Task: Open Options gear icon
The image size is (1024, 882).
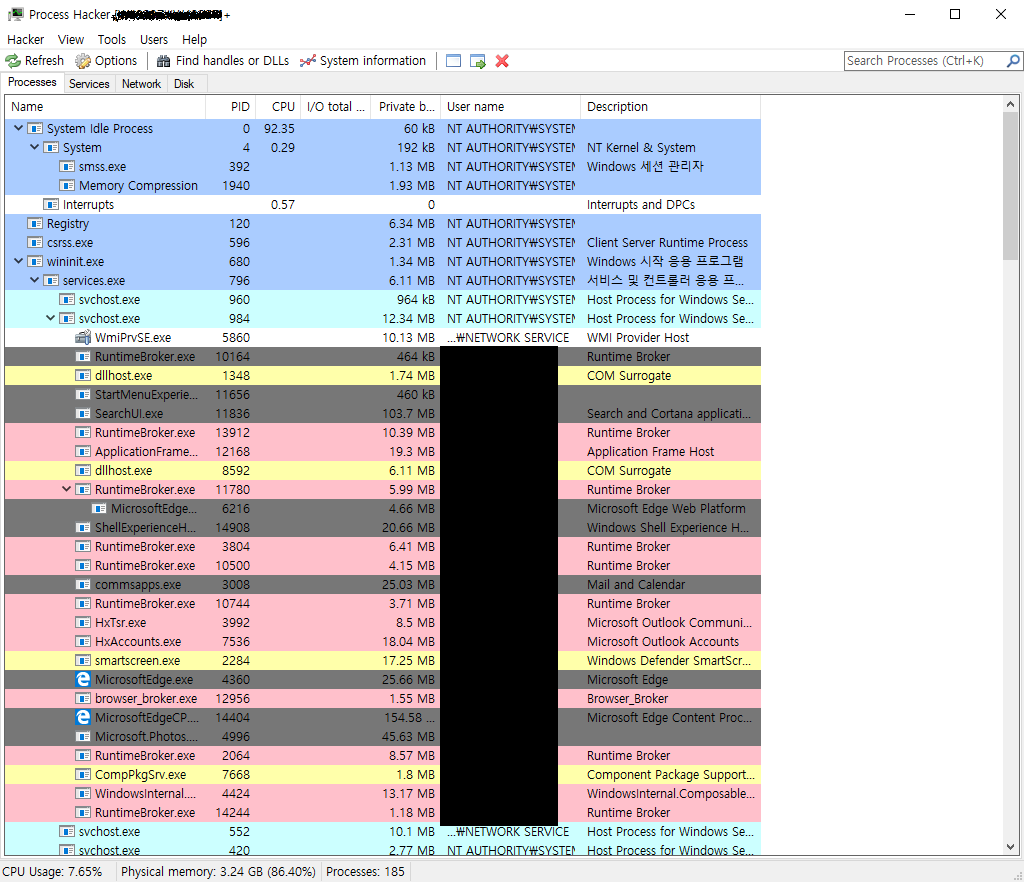Action: 83,61
